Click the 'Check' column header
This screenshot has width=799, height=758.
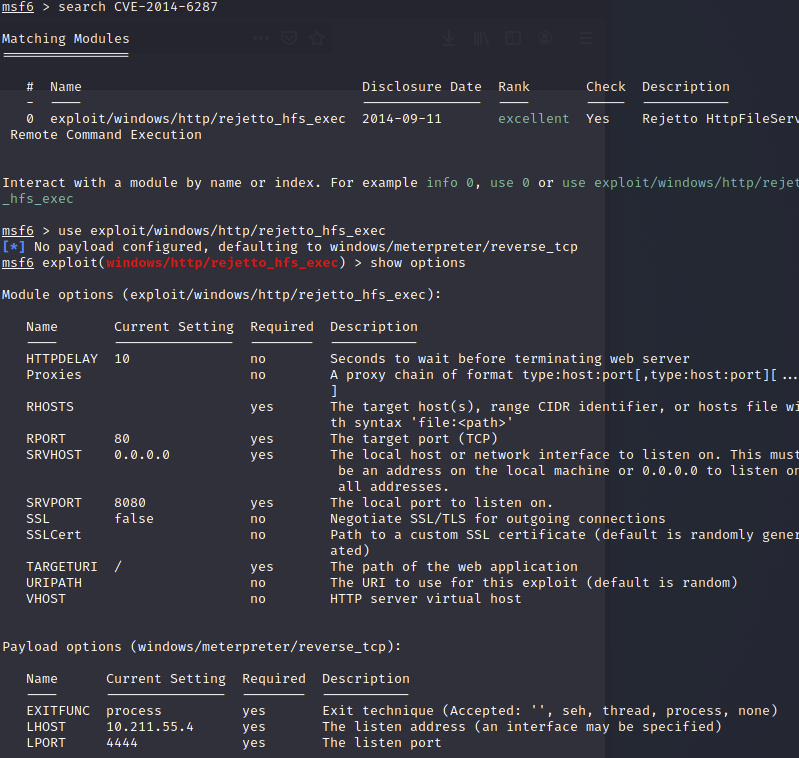tap(605, 87)
